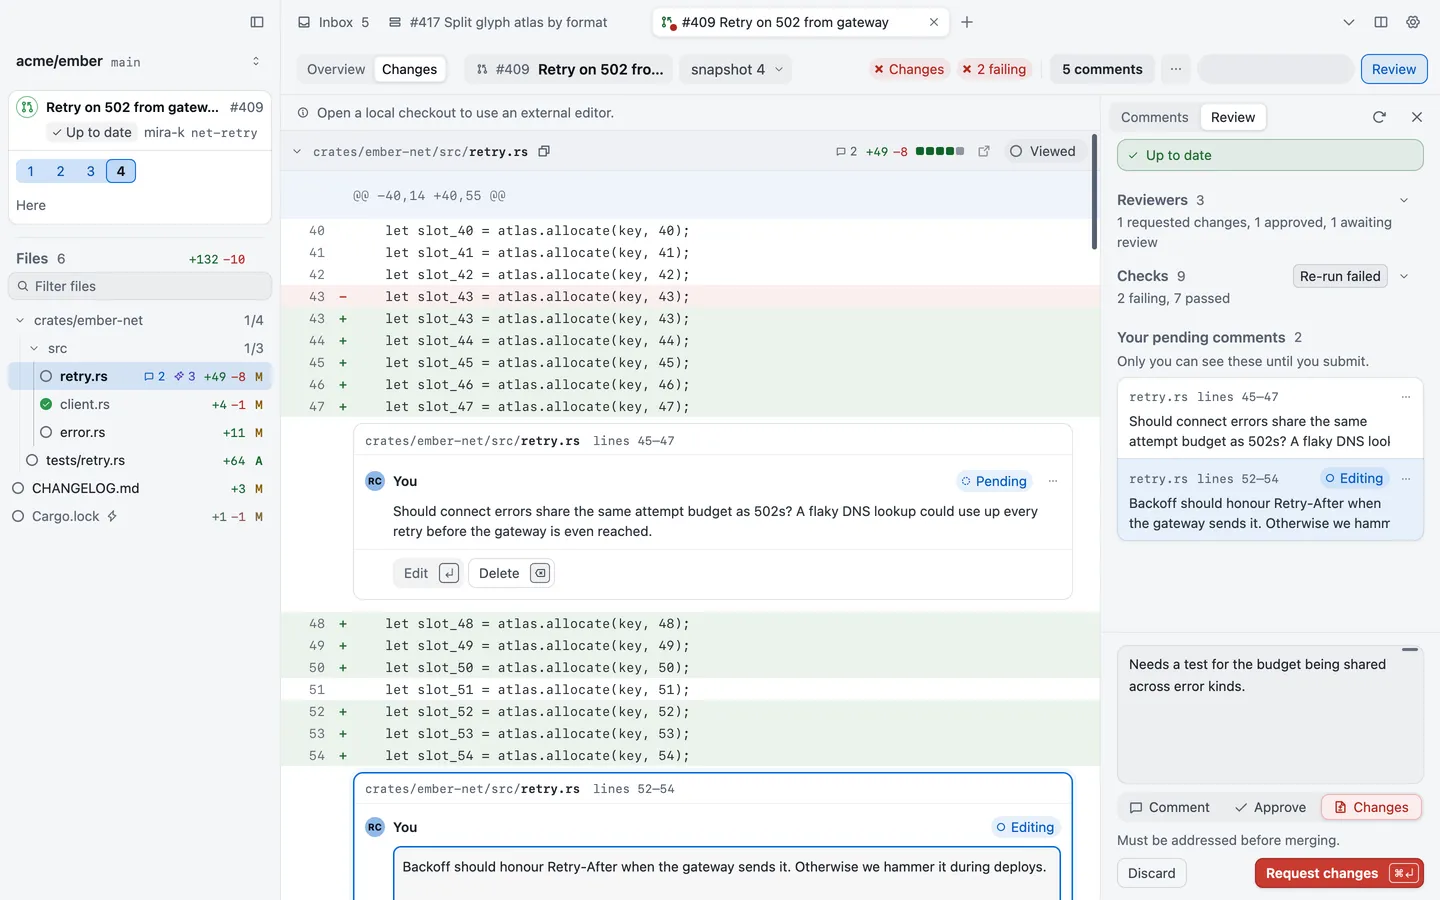Screen dimensions: 1440x900
Task: Open repository switcher next to acme/ember
Action: coord(256,61)
